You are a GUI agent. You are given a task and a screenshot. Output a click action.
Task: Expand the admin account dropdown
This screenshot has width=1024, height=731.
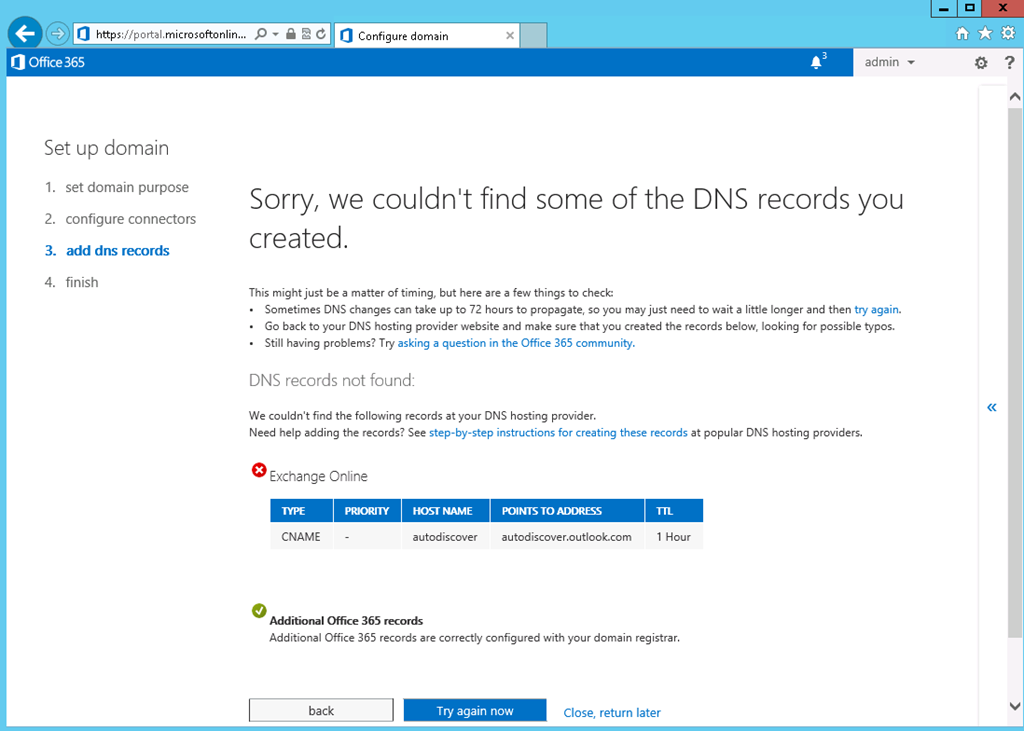tap(889, 62)
